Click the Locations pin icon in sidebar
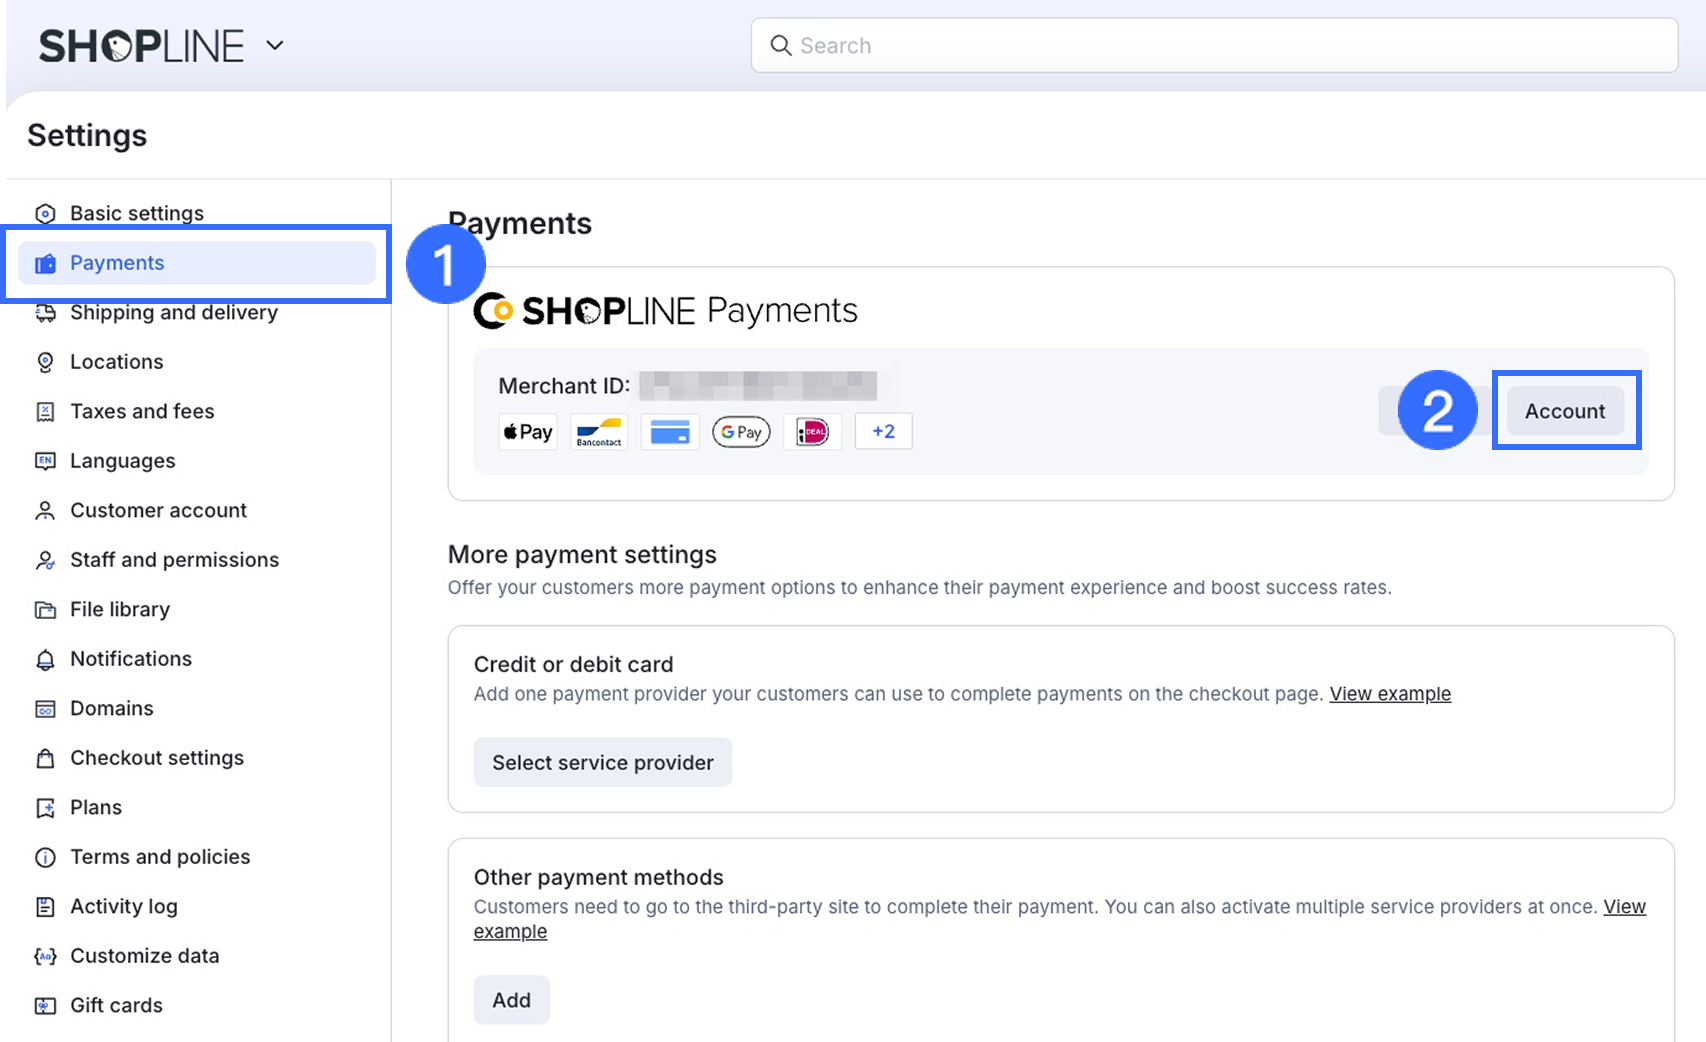The image size is (1706, 1042). pyautogui.click(x=45, y=362)
